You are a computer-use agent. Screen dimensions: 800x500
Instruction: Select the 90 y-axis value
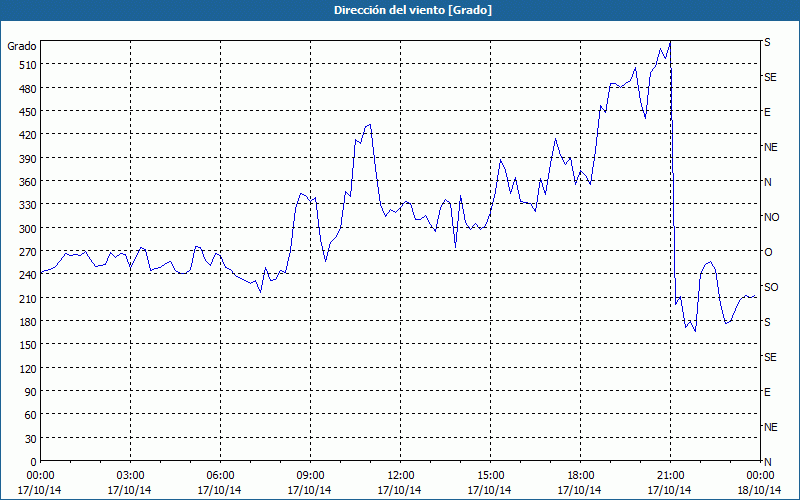click(31, 392)
